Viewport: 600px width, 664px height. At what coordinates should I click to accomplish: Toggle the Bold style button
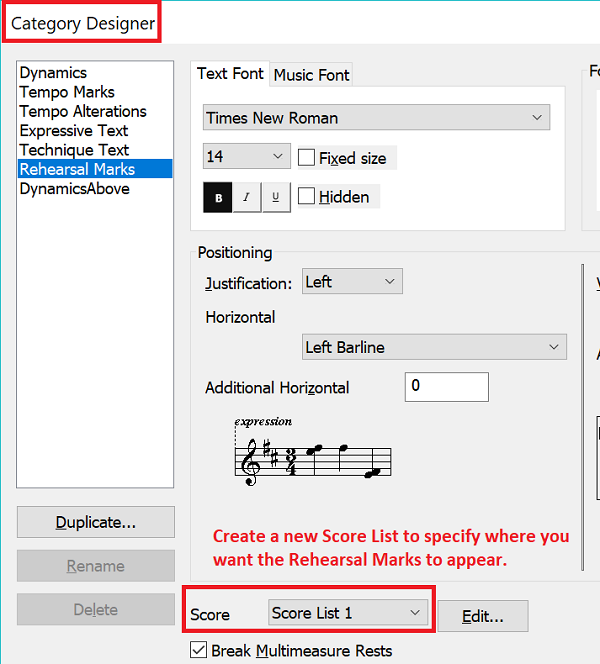coord(218,197)
